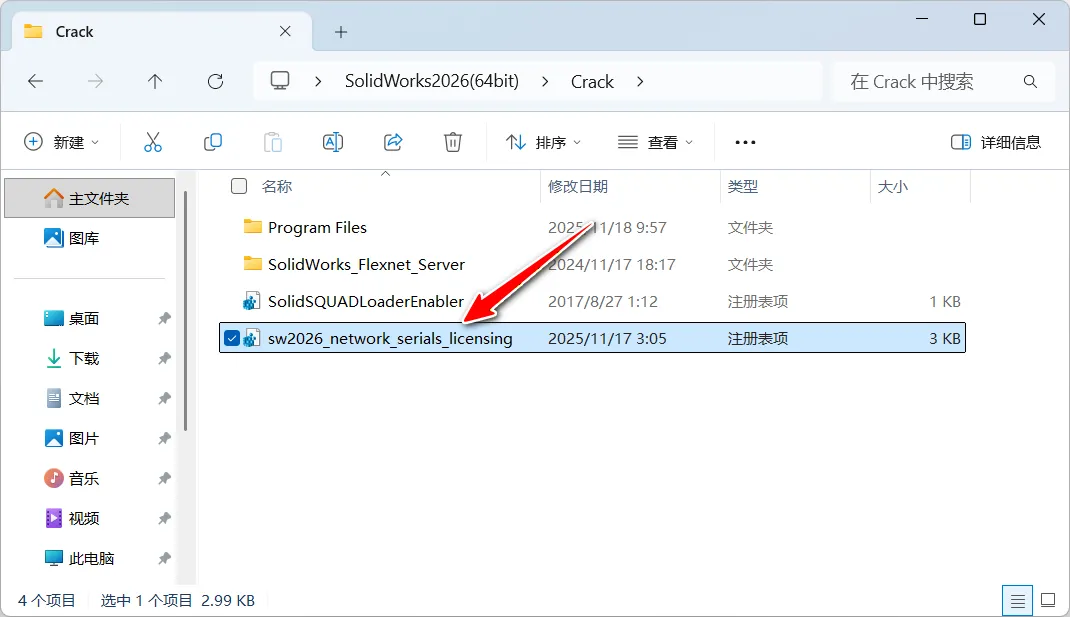Image resolution: width=1070 pixels, height=617 pixels.
Task: Open 主文件夹 (Home) in sidebar
Action: (89, 198)
